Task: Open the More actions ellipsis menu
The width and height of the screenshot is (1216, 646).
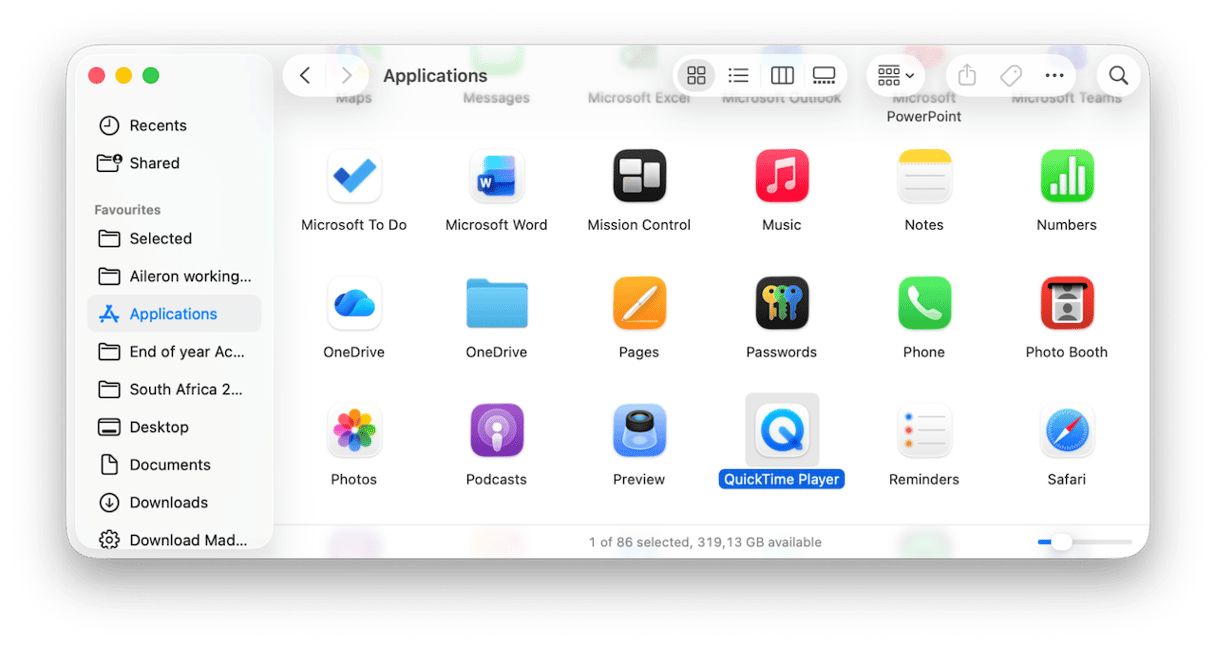Action: coord(1054,75)
